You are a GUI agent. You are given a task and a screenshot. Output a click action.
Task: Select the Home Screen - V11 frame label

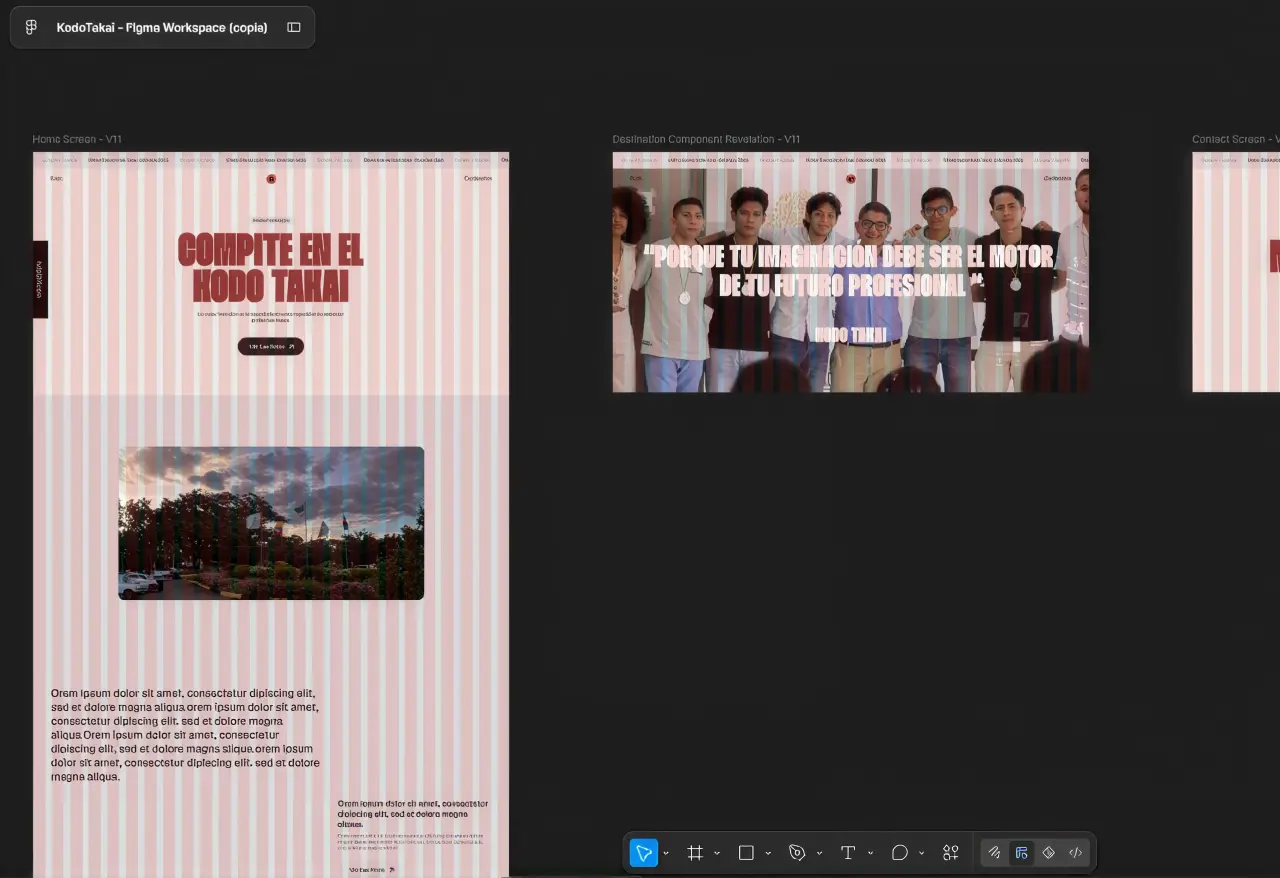(x=77, y=139)
